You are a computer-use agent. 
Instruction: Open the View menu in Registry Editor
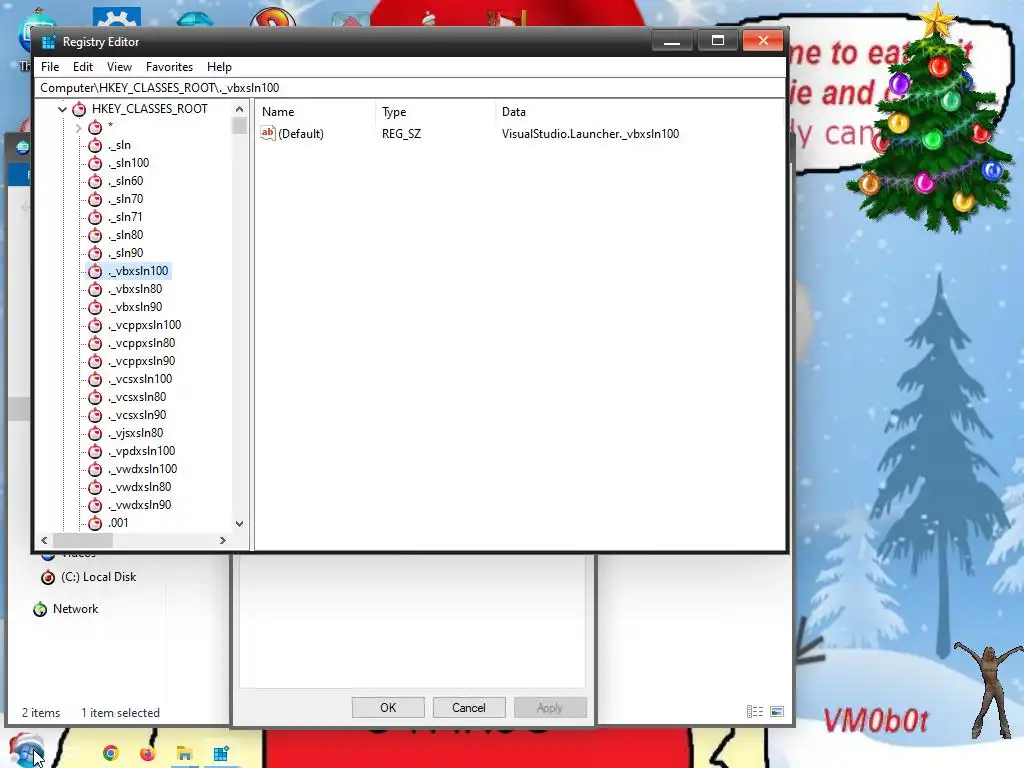coord(119,67)
